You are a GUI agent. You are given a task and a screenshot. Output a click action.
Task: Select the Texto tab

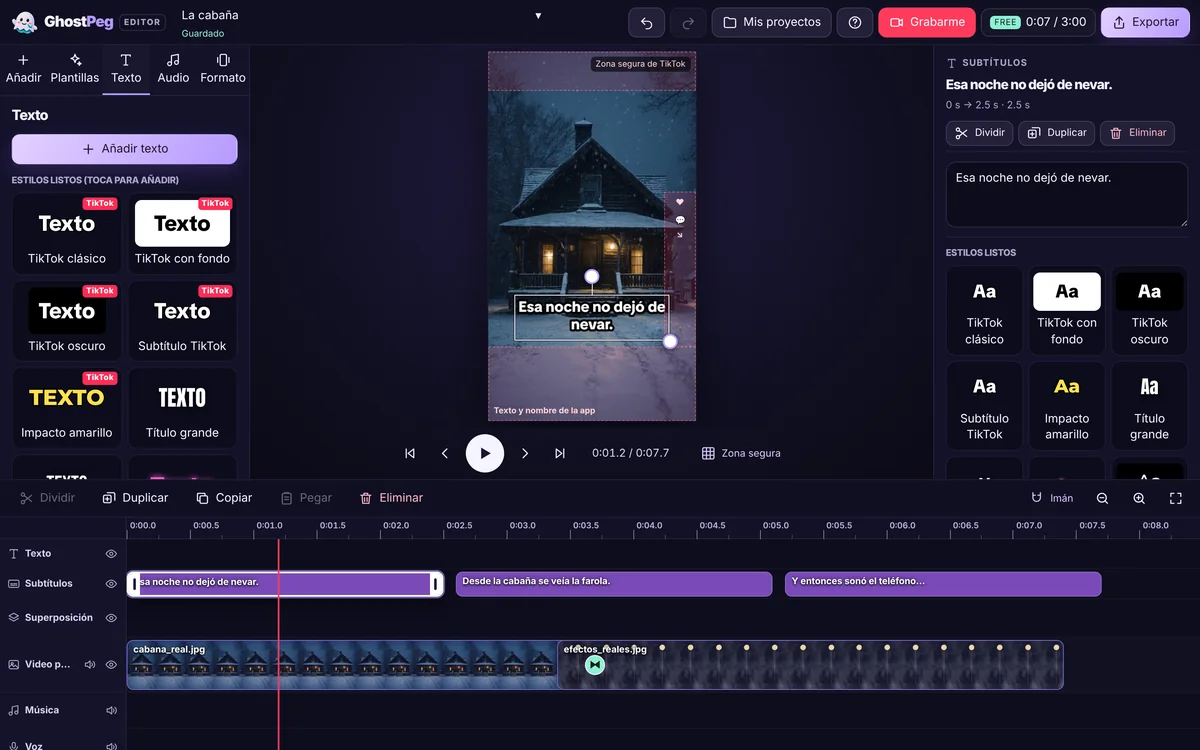click(126, 69)
